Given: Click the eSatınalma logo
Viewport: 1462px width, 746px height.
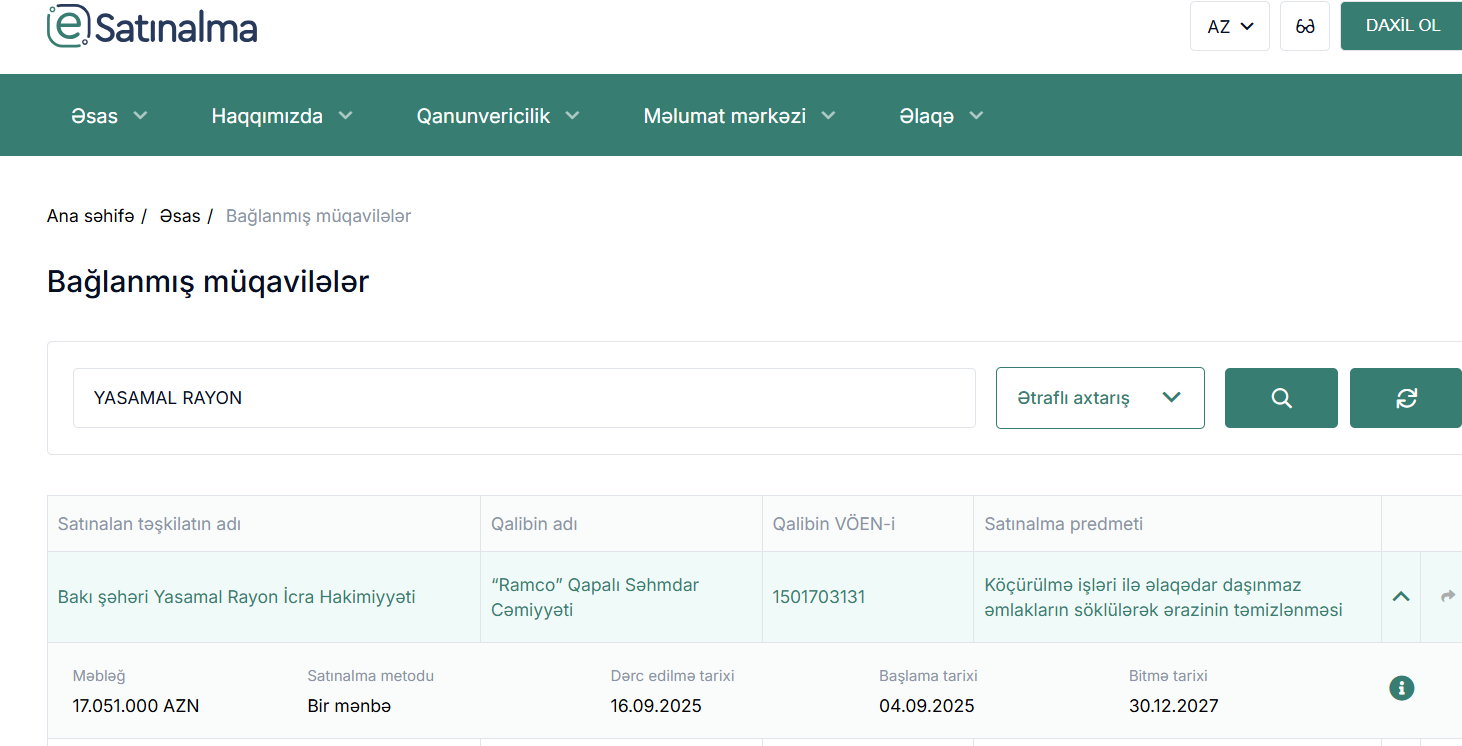Looking at the screenshot, I should pyautogui.click(x=152, y=27).
